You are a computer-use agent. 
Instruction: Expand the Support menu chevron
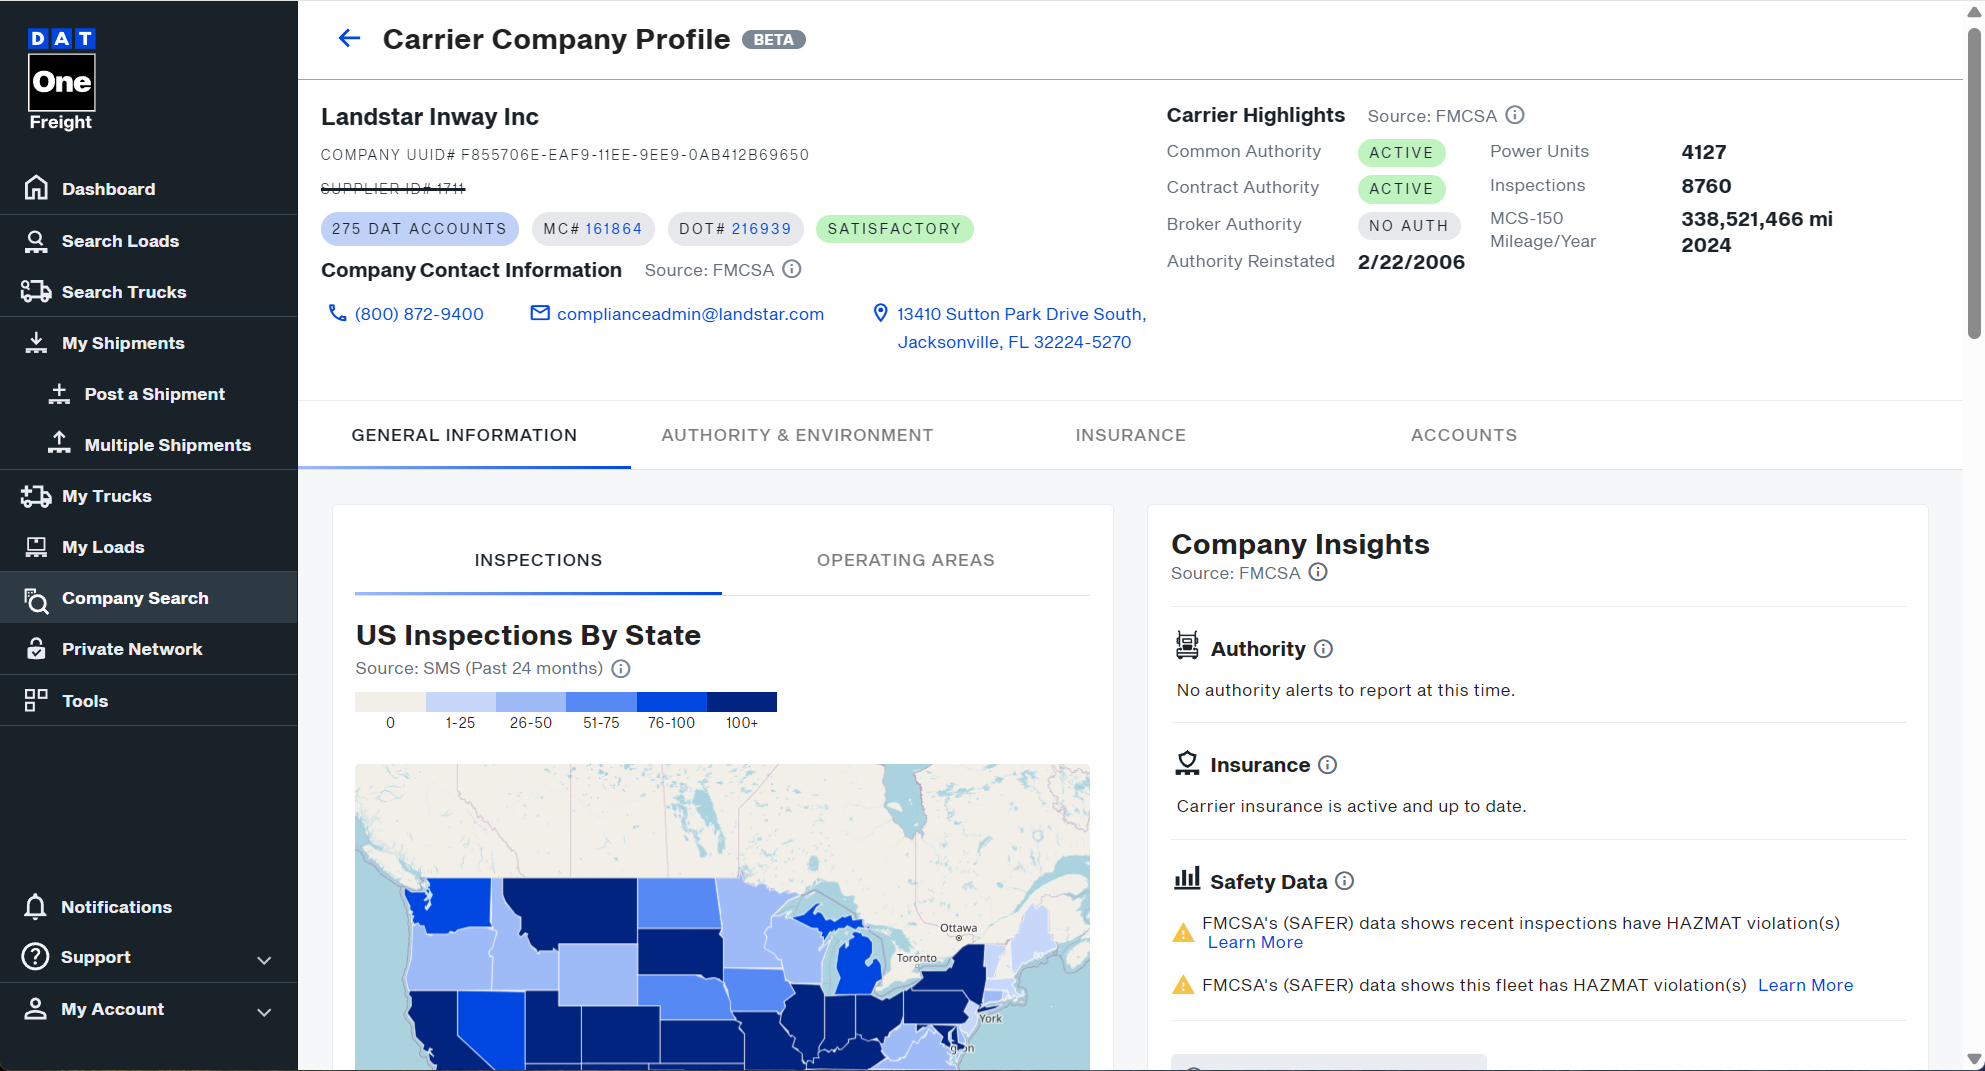click(264, 960)
